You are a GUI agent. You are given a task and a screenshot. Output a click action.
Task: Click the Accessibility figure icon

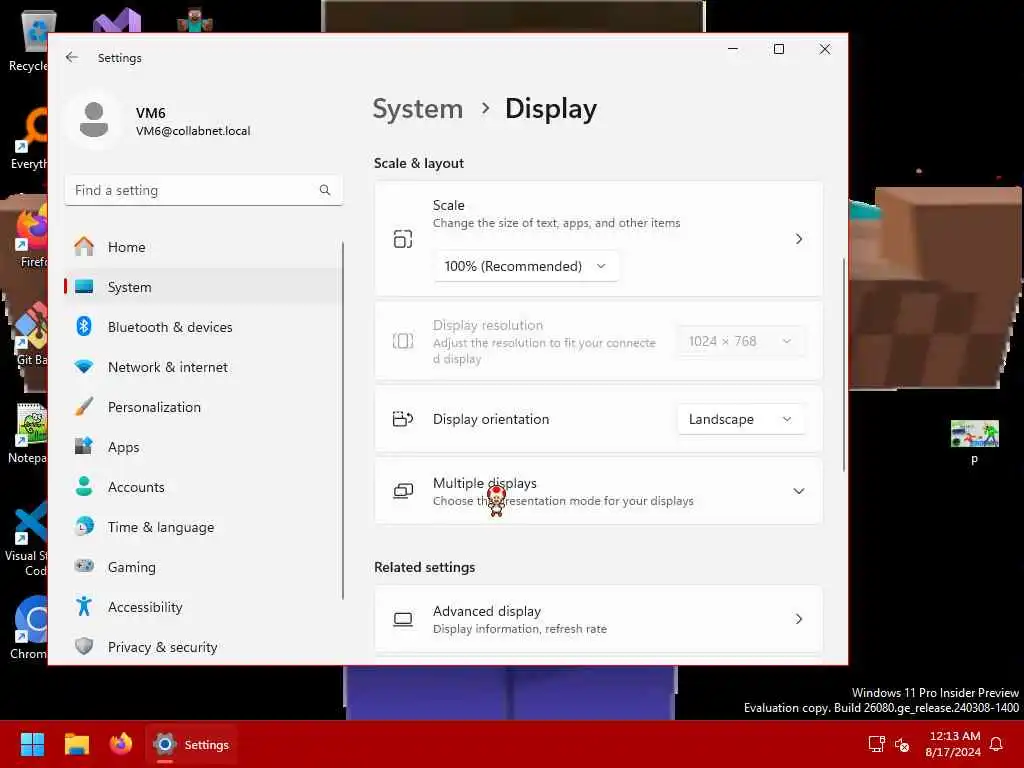click(84, 606)
